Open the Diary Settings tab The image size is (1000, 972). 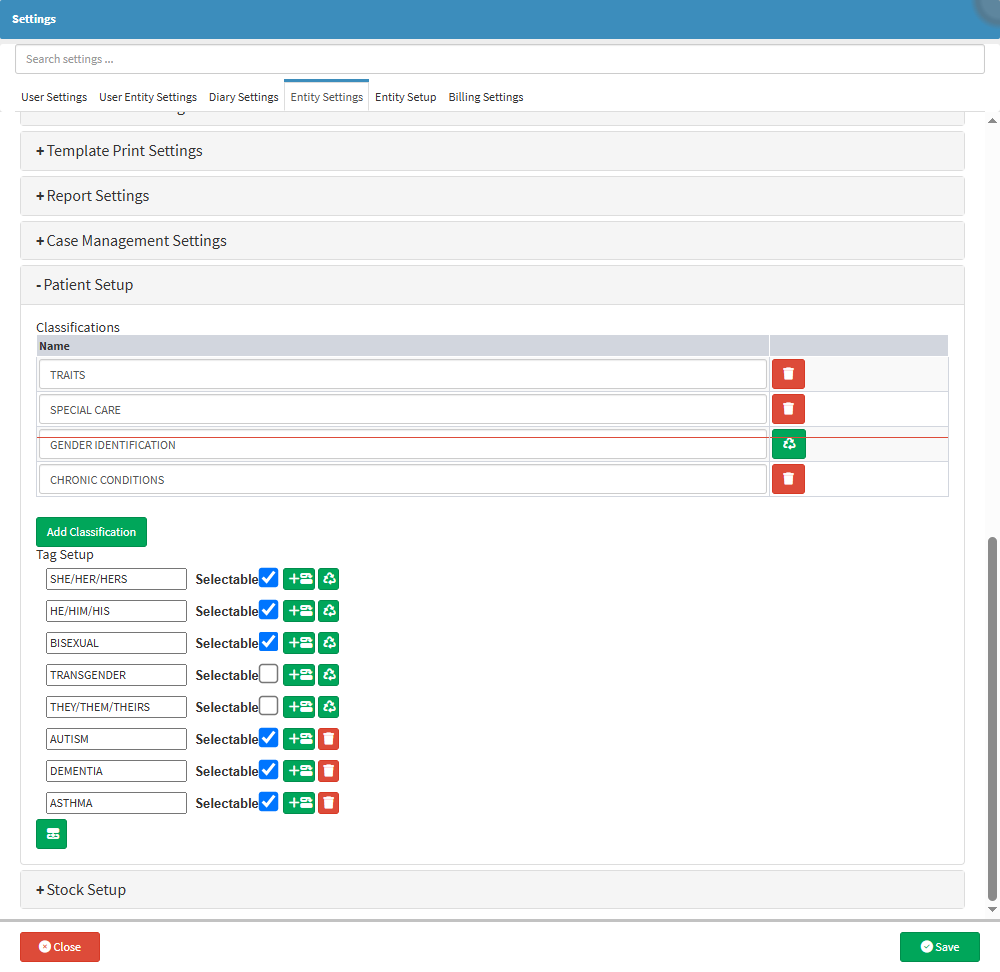click(x=243, y=97)
